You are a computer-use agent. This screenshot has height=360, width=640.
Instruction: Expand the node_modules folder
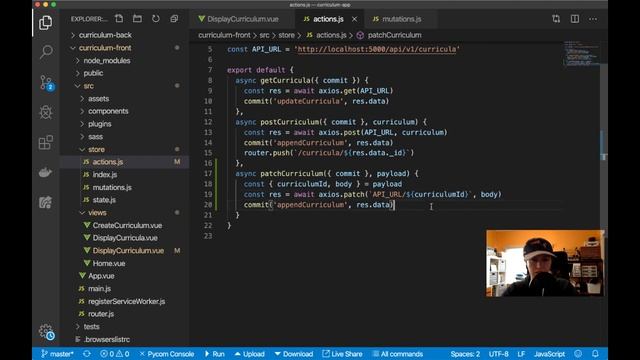[107, 60]
